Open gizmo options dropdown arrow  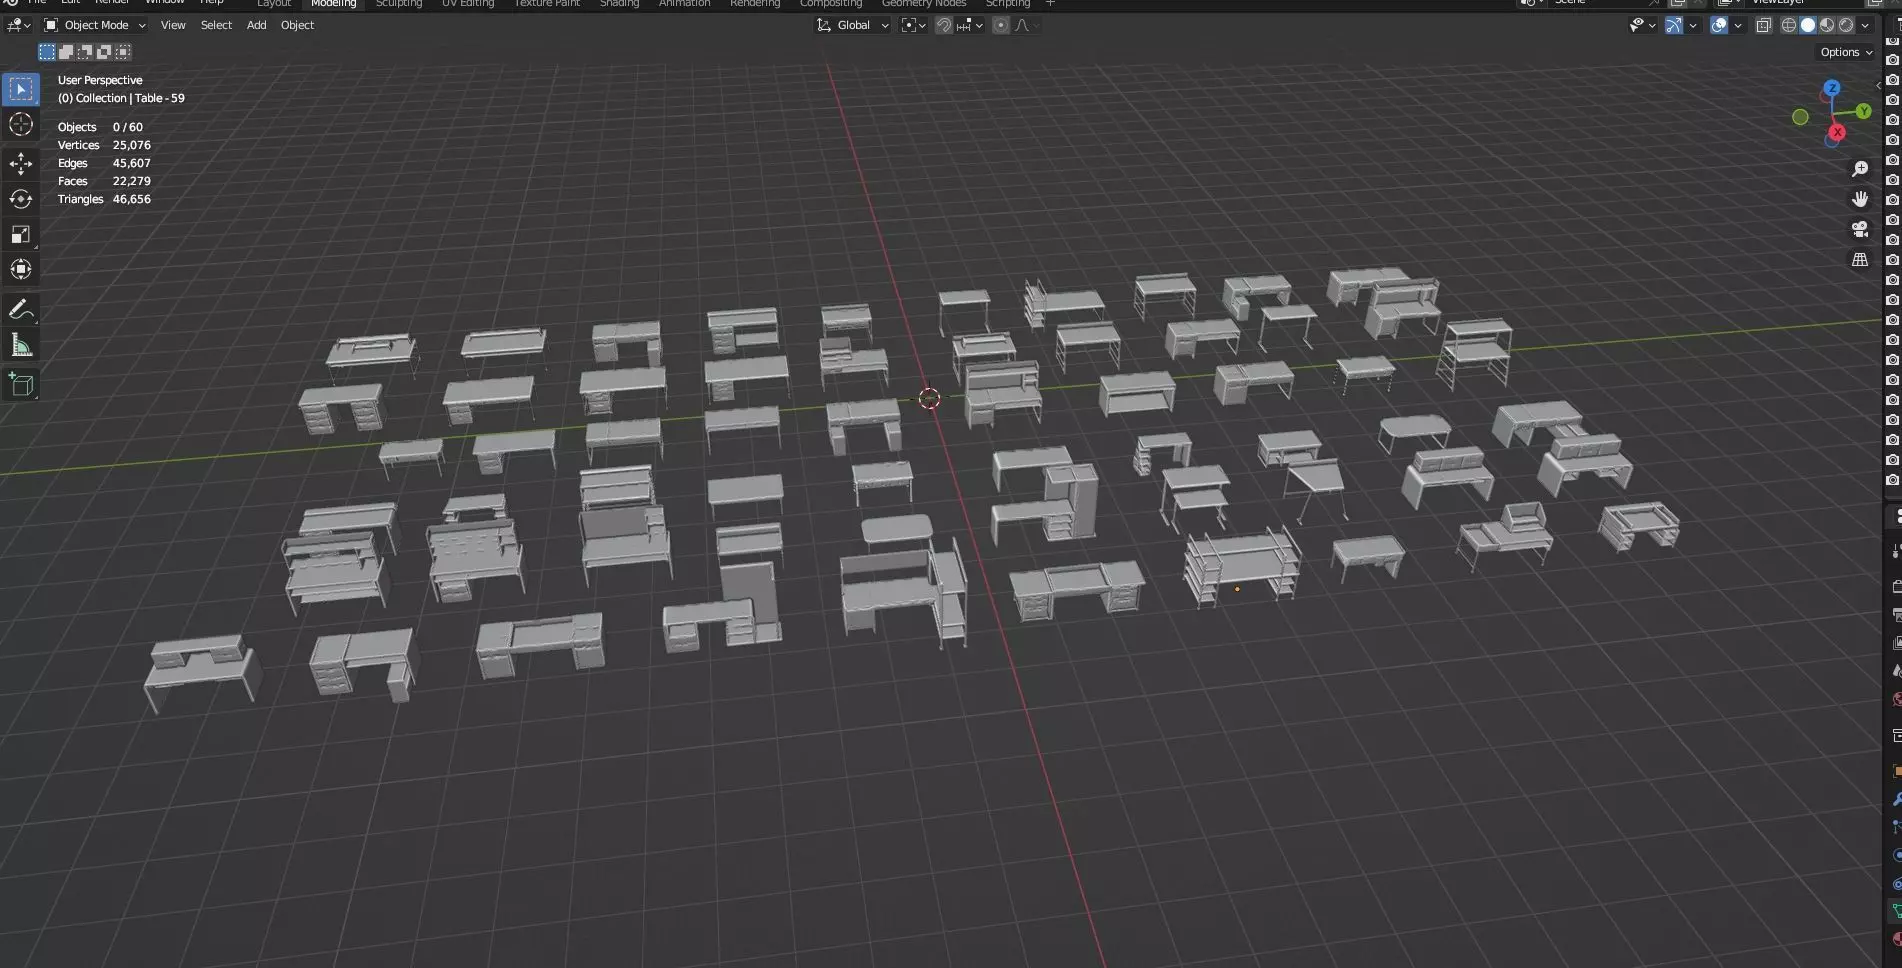pos(1693,25)
